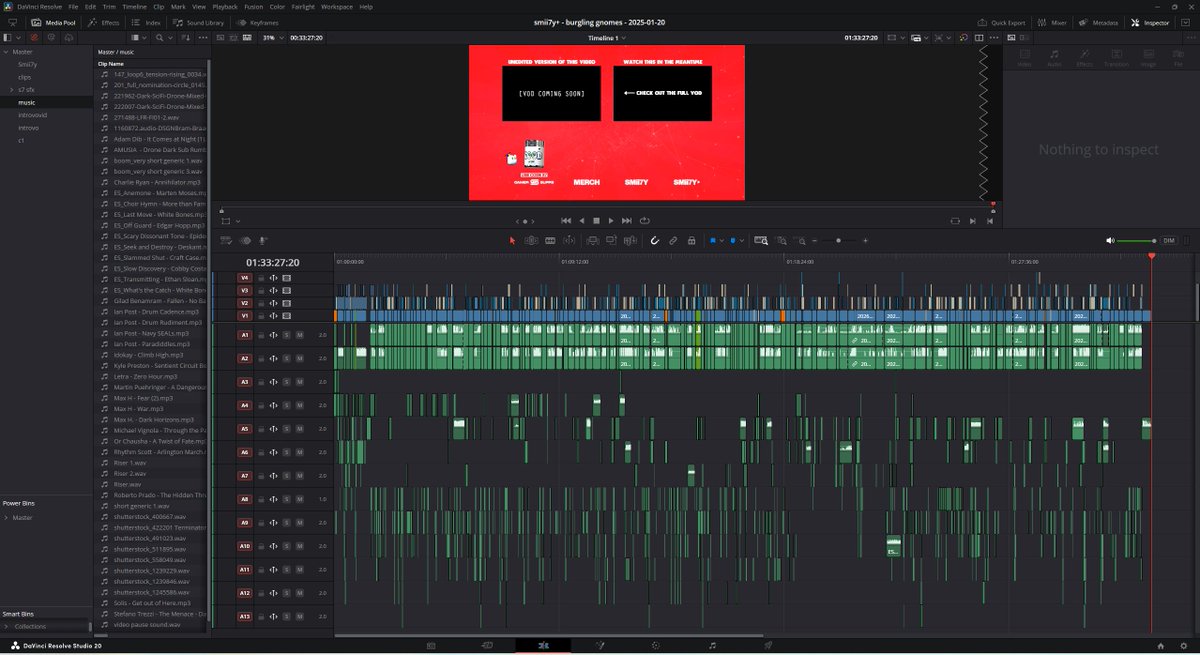The height and width of the screenshot is (655, 1200).
Task: Open the Playback menu
Action: click(x=225, y=6)
